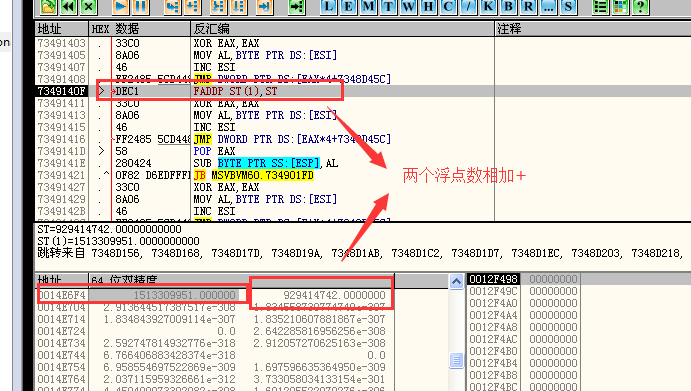Click the HEX 数据 column header
The height and width of the screenshot is (391, 691).
[139, 29]
